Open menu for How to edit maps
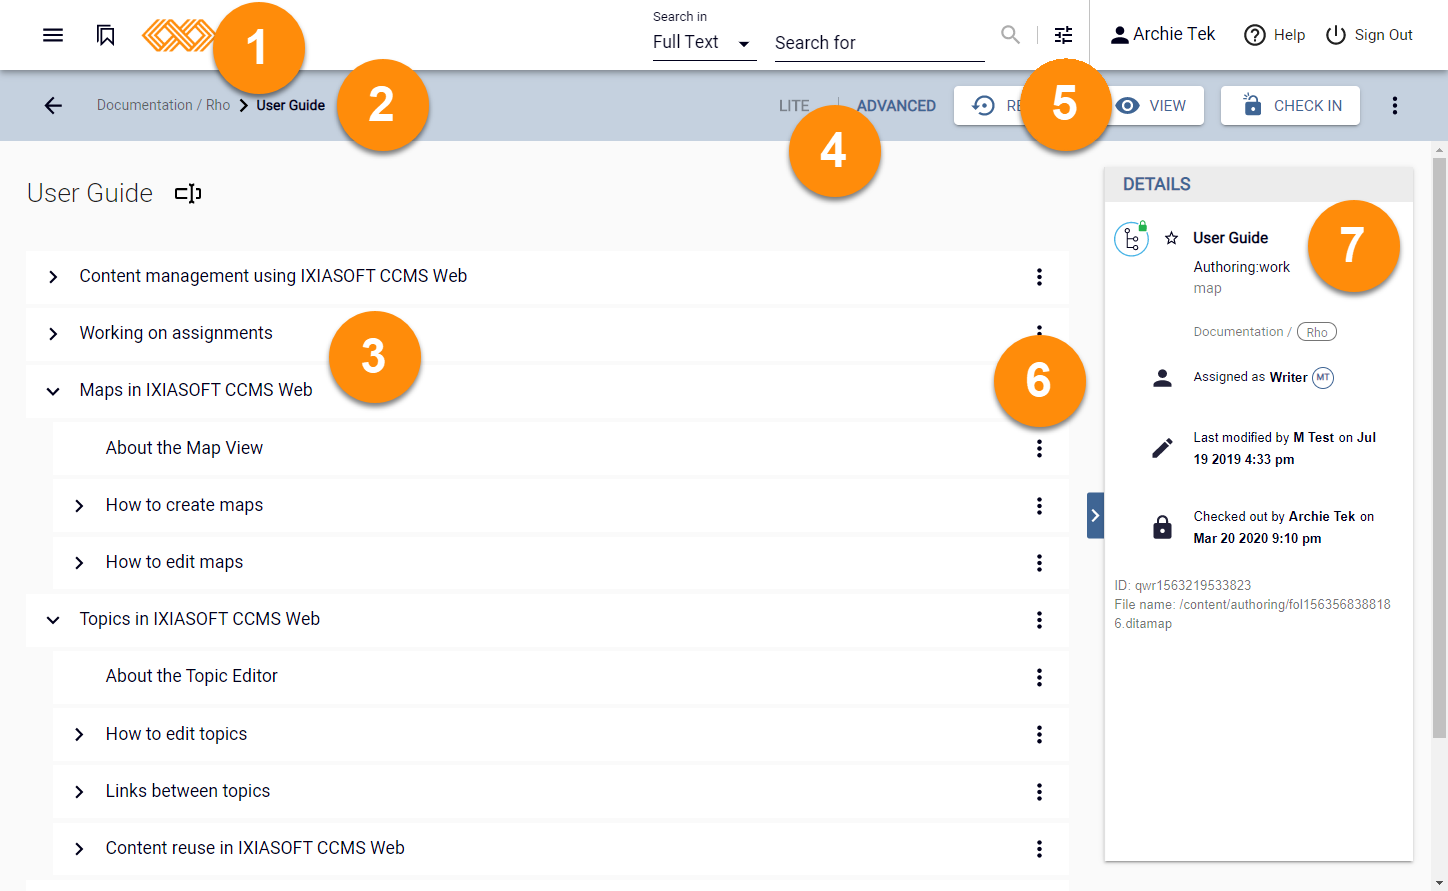 [x=1039, y=563]
